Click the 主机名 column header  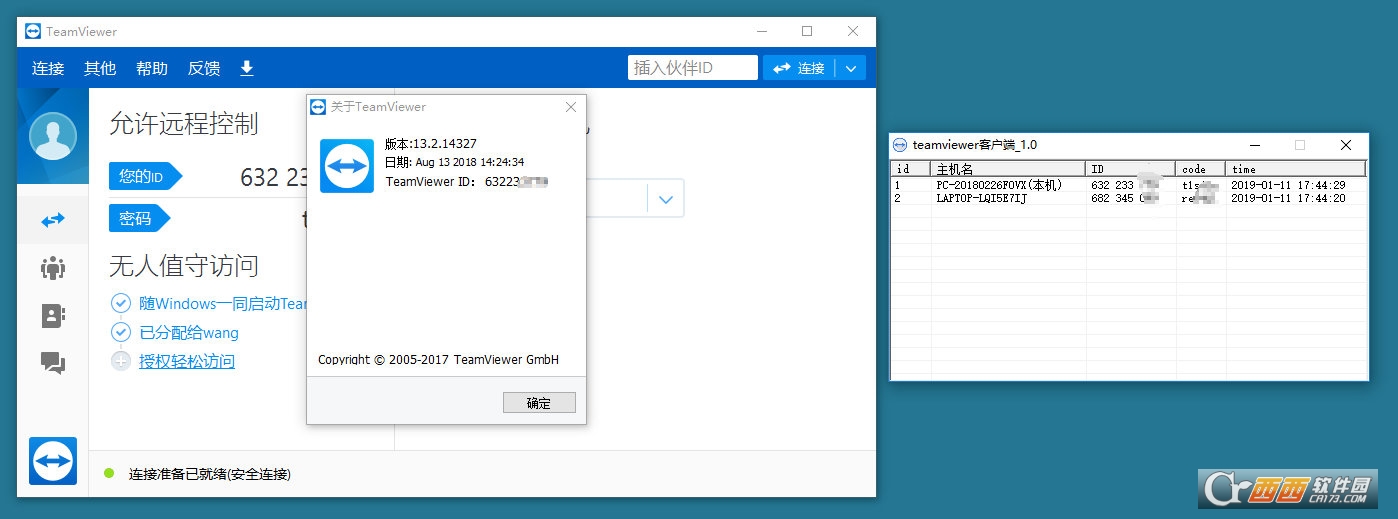point(1008,169)
